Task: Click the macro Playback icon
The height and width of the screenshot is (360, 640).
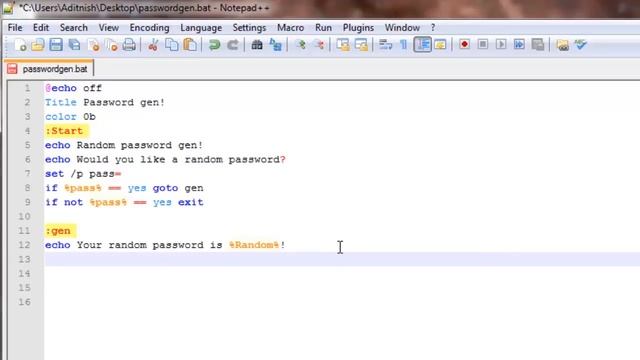Action: [501, 44]
